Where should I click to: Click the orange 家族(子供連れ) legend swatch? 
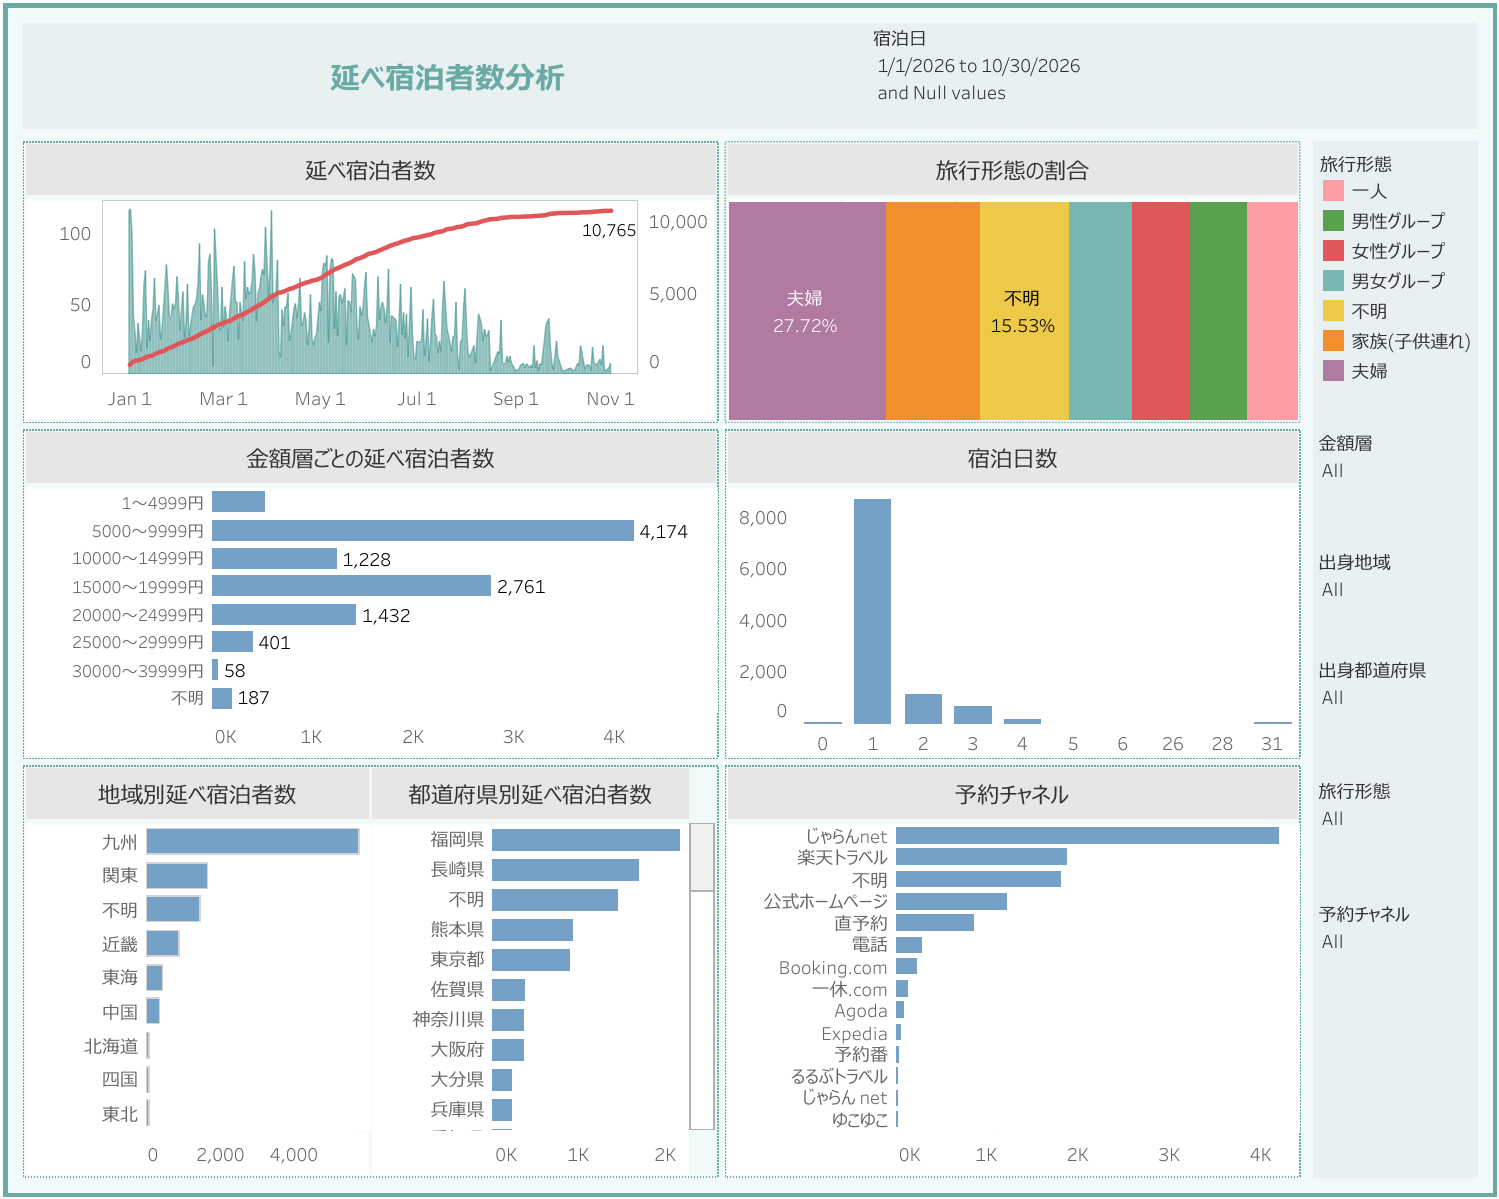pyautogui.click(x=1332, y=341)
